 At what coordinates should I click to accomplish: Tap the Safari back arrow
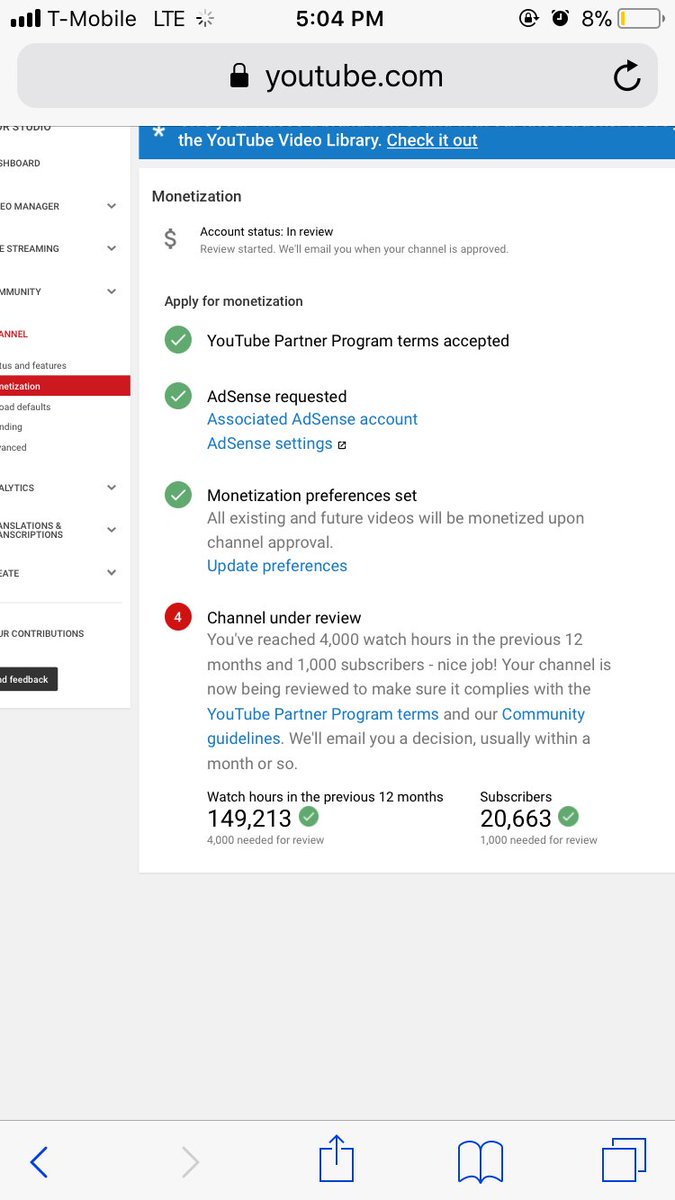pyautogui.click(x=39, y=1162)
